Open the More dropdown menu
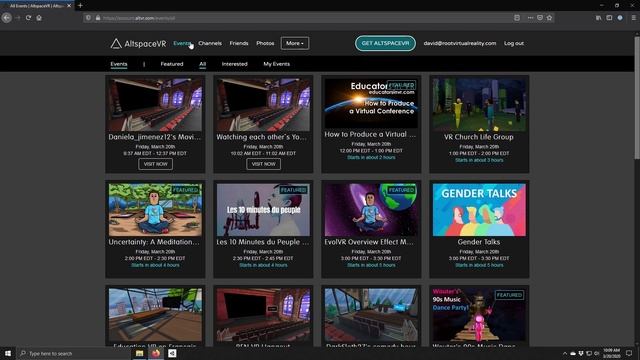640x360 pixels. point(295,43)
